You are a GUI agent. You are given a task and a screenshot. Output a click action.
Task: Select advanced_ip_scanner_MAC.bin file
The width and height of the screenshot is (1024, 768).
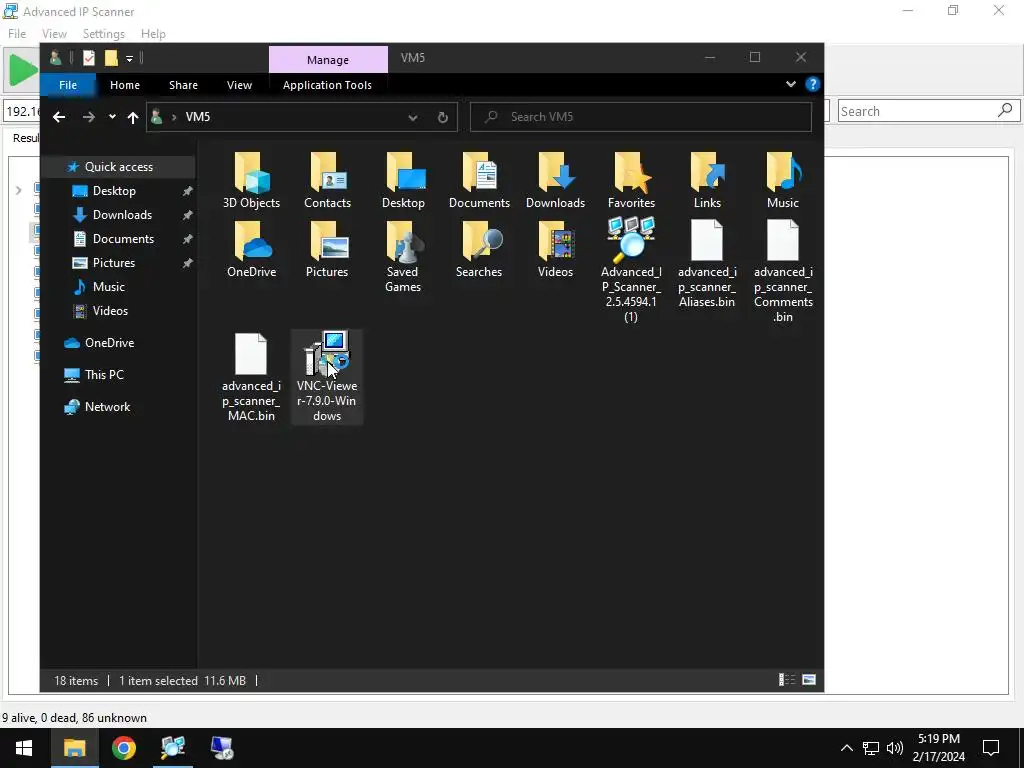[x=251, y=377]
